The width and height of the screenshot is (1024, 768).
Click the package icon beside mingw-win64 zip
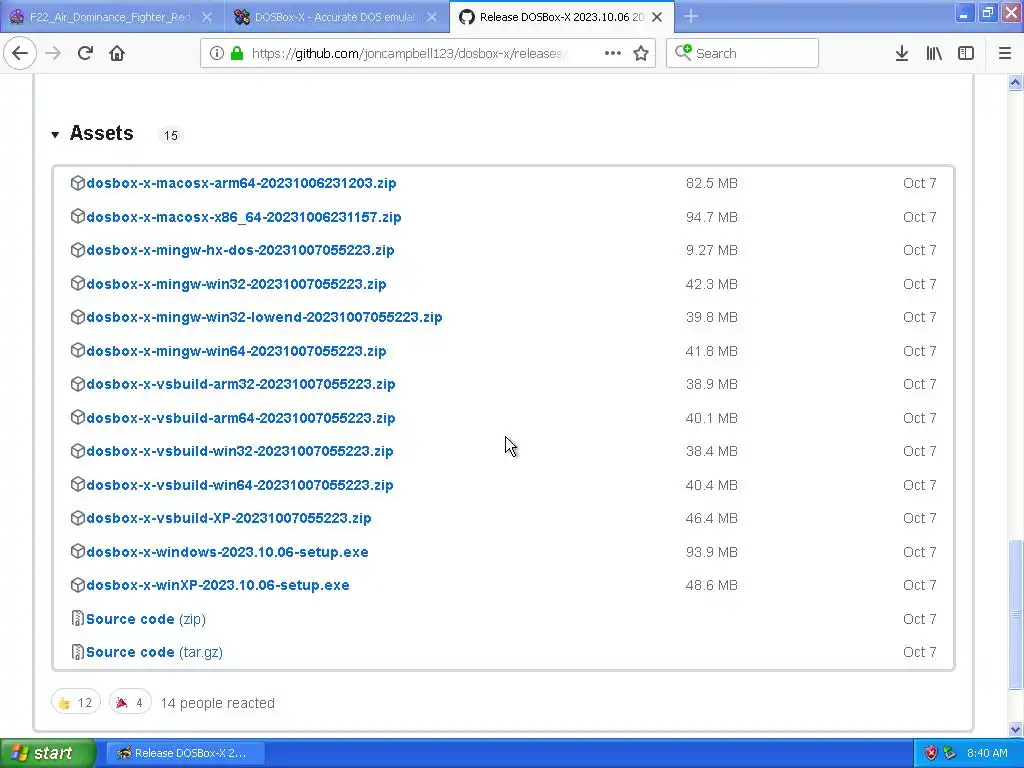pos(78,350)
